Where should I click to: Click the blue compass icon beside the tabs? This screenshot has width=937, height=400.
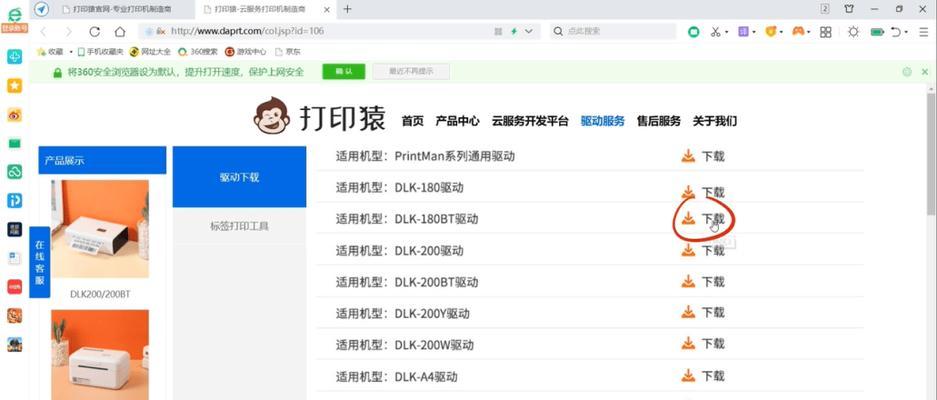[x=41, y=9]
